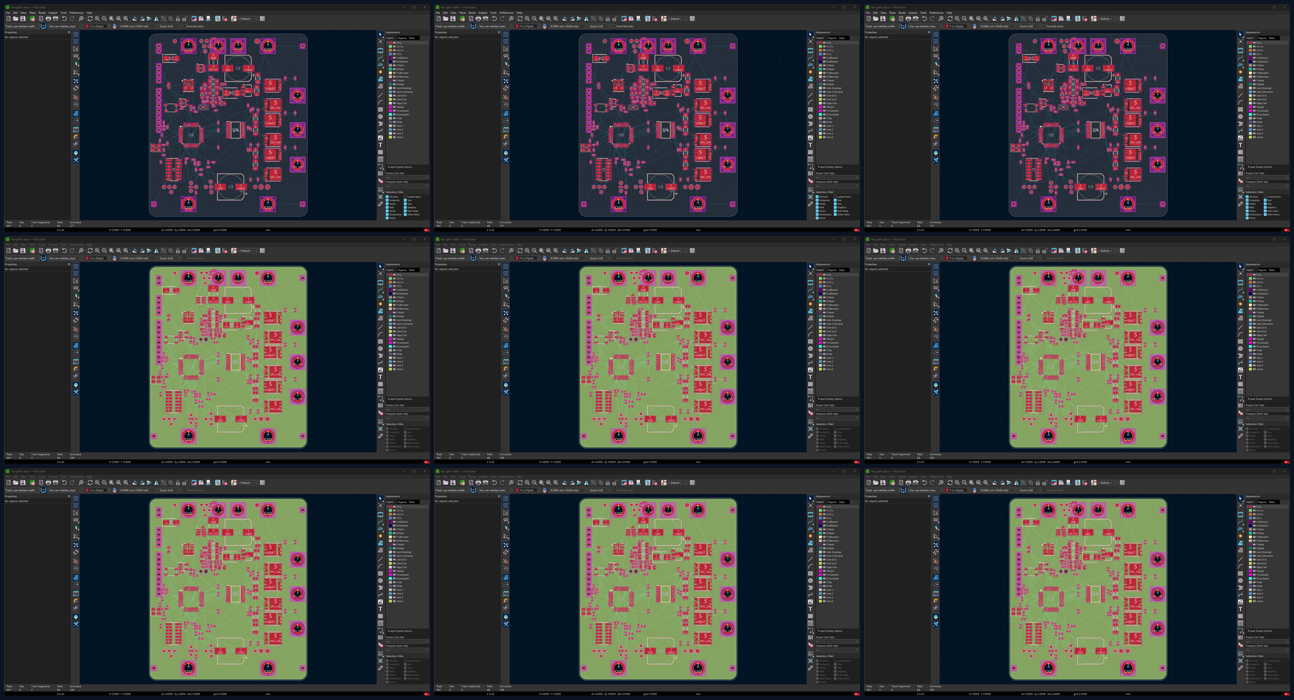The width and height of the screenshot is (1294, 700).
Task: Open zoom level dropdown in top-left window
Action: point(170,26)
